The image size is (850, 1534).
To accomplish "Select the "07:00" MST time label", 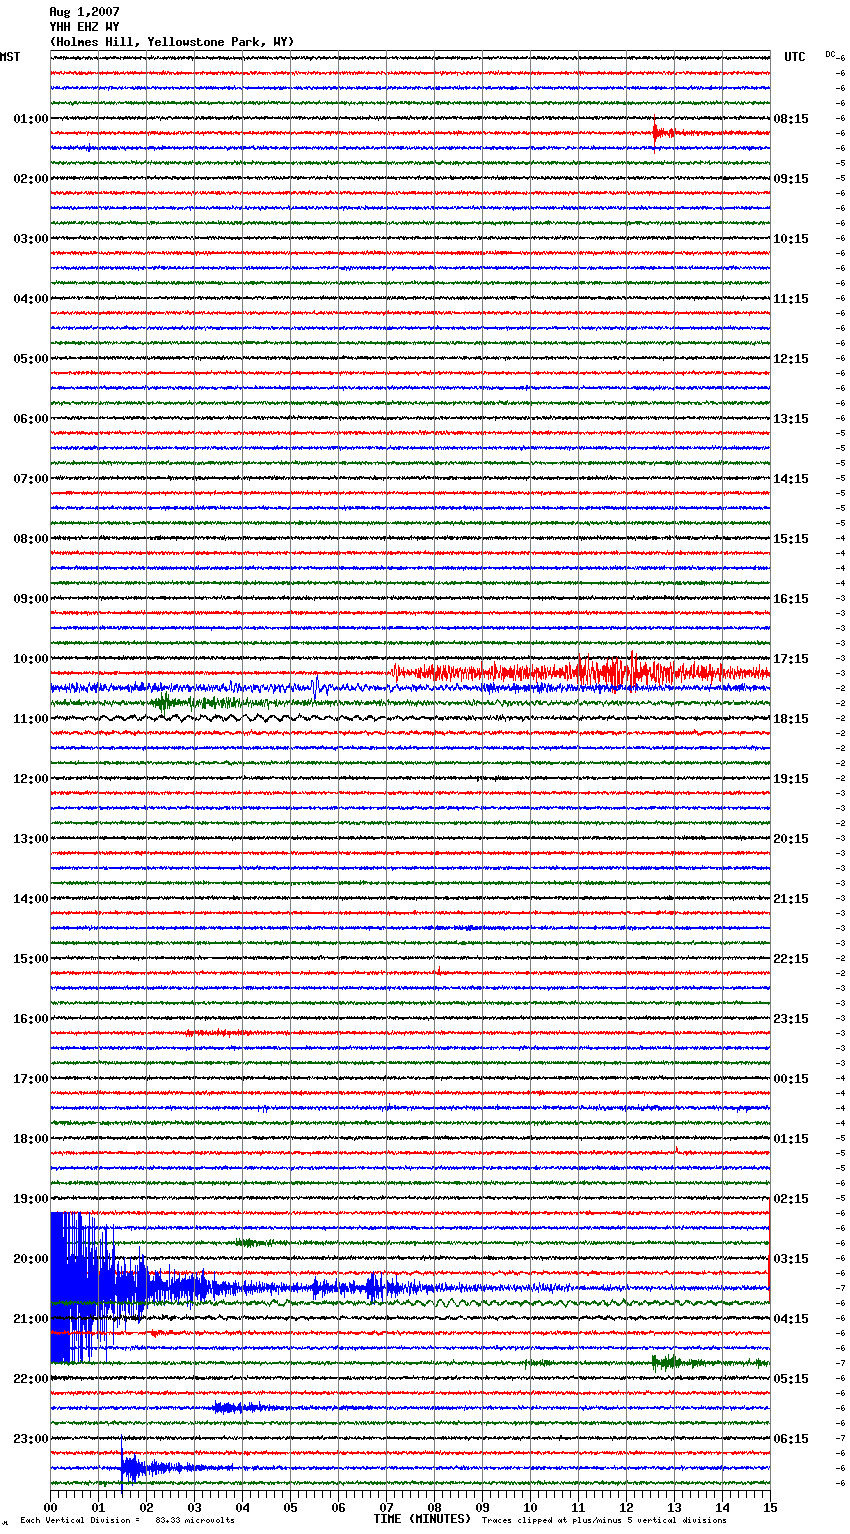I will click(x=31, y=479).
